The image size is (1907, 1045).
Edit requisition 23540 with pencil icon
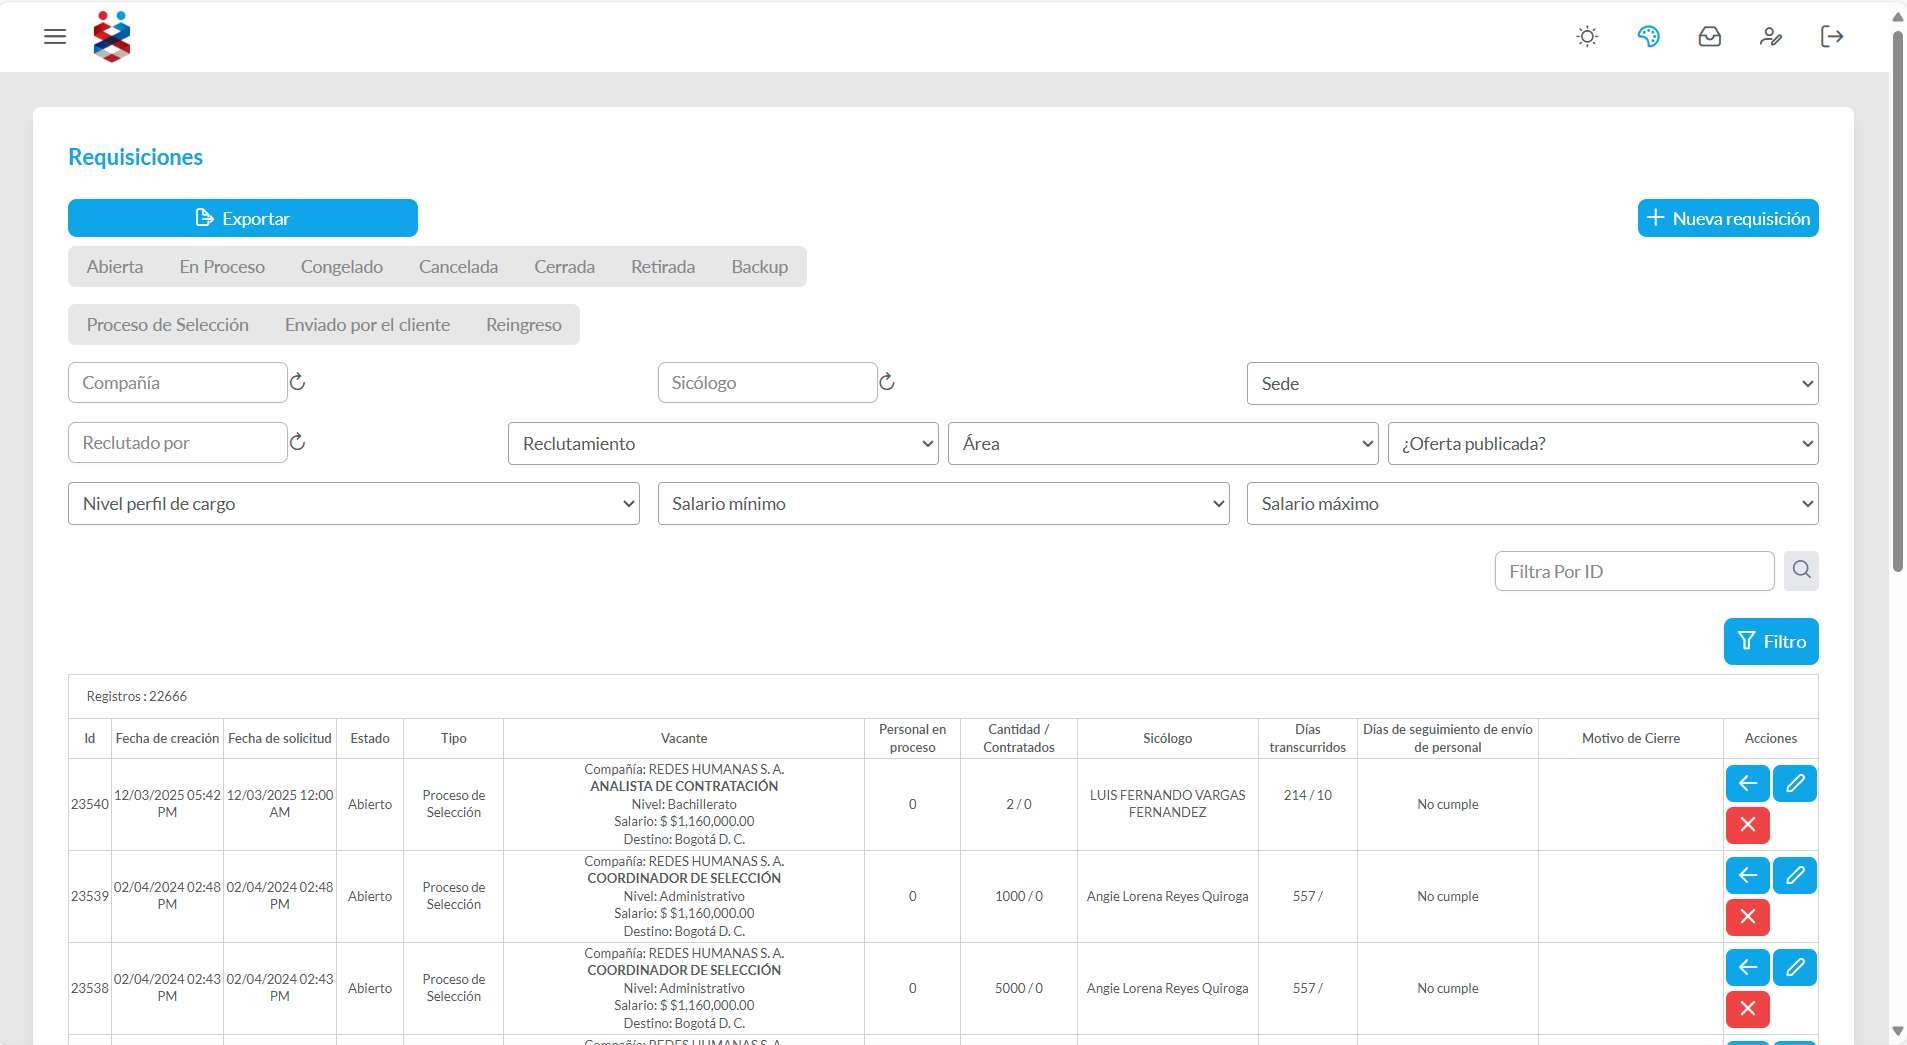(x=1794, y=783)
